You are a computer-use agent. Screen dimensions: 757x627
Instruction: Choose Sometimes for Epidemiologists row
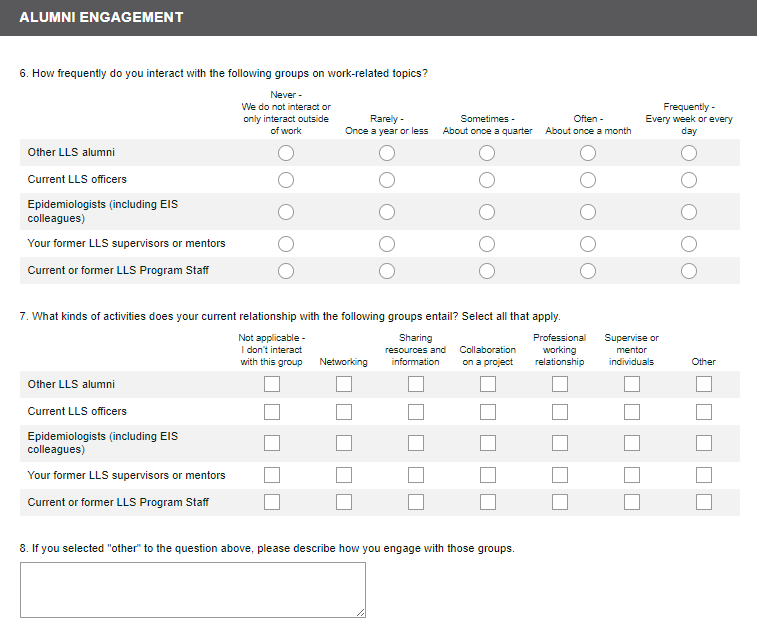[487, 212]
